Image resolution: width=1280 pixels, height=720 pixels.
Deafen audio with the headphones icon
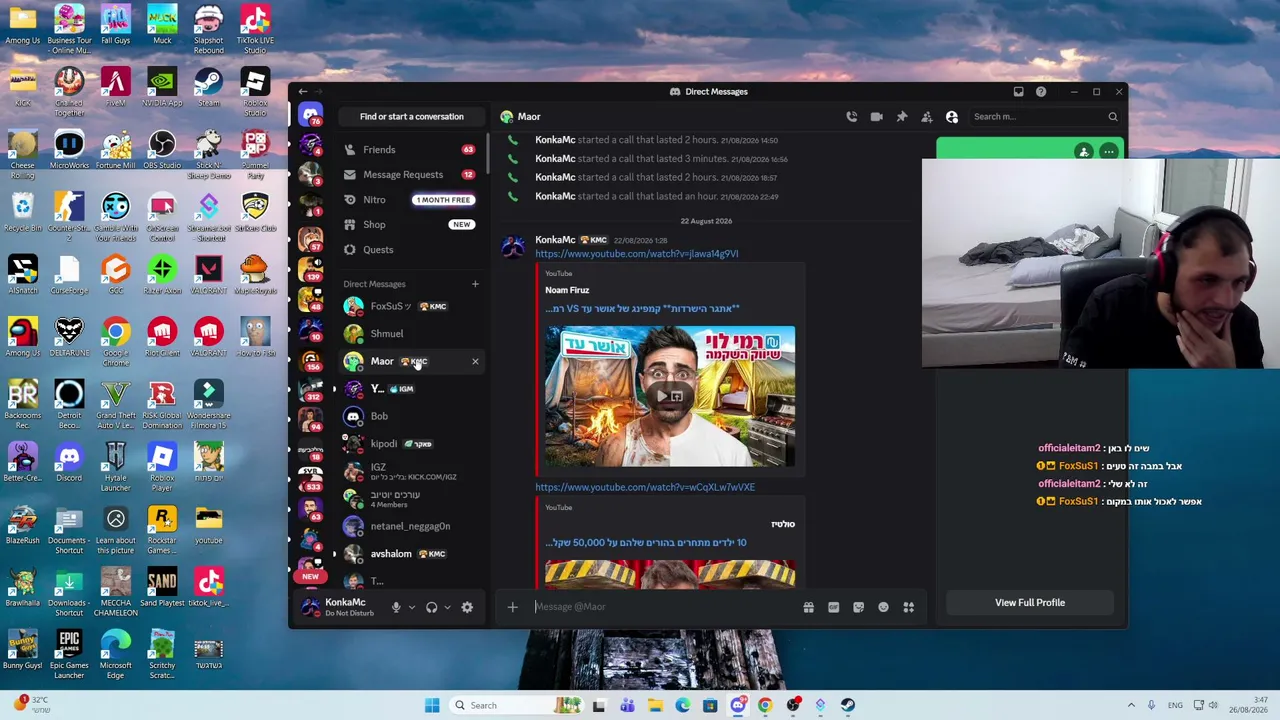click(x=432, y=607)
